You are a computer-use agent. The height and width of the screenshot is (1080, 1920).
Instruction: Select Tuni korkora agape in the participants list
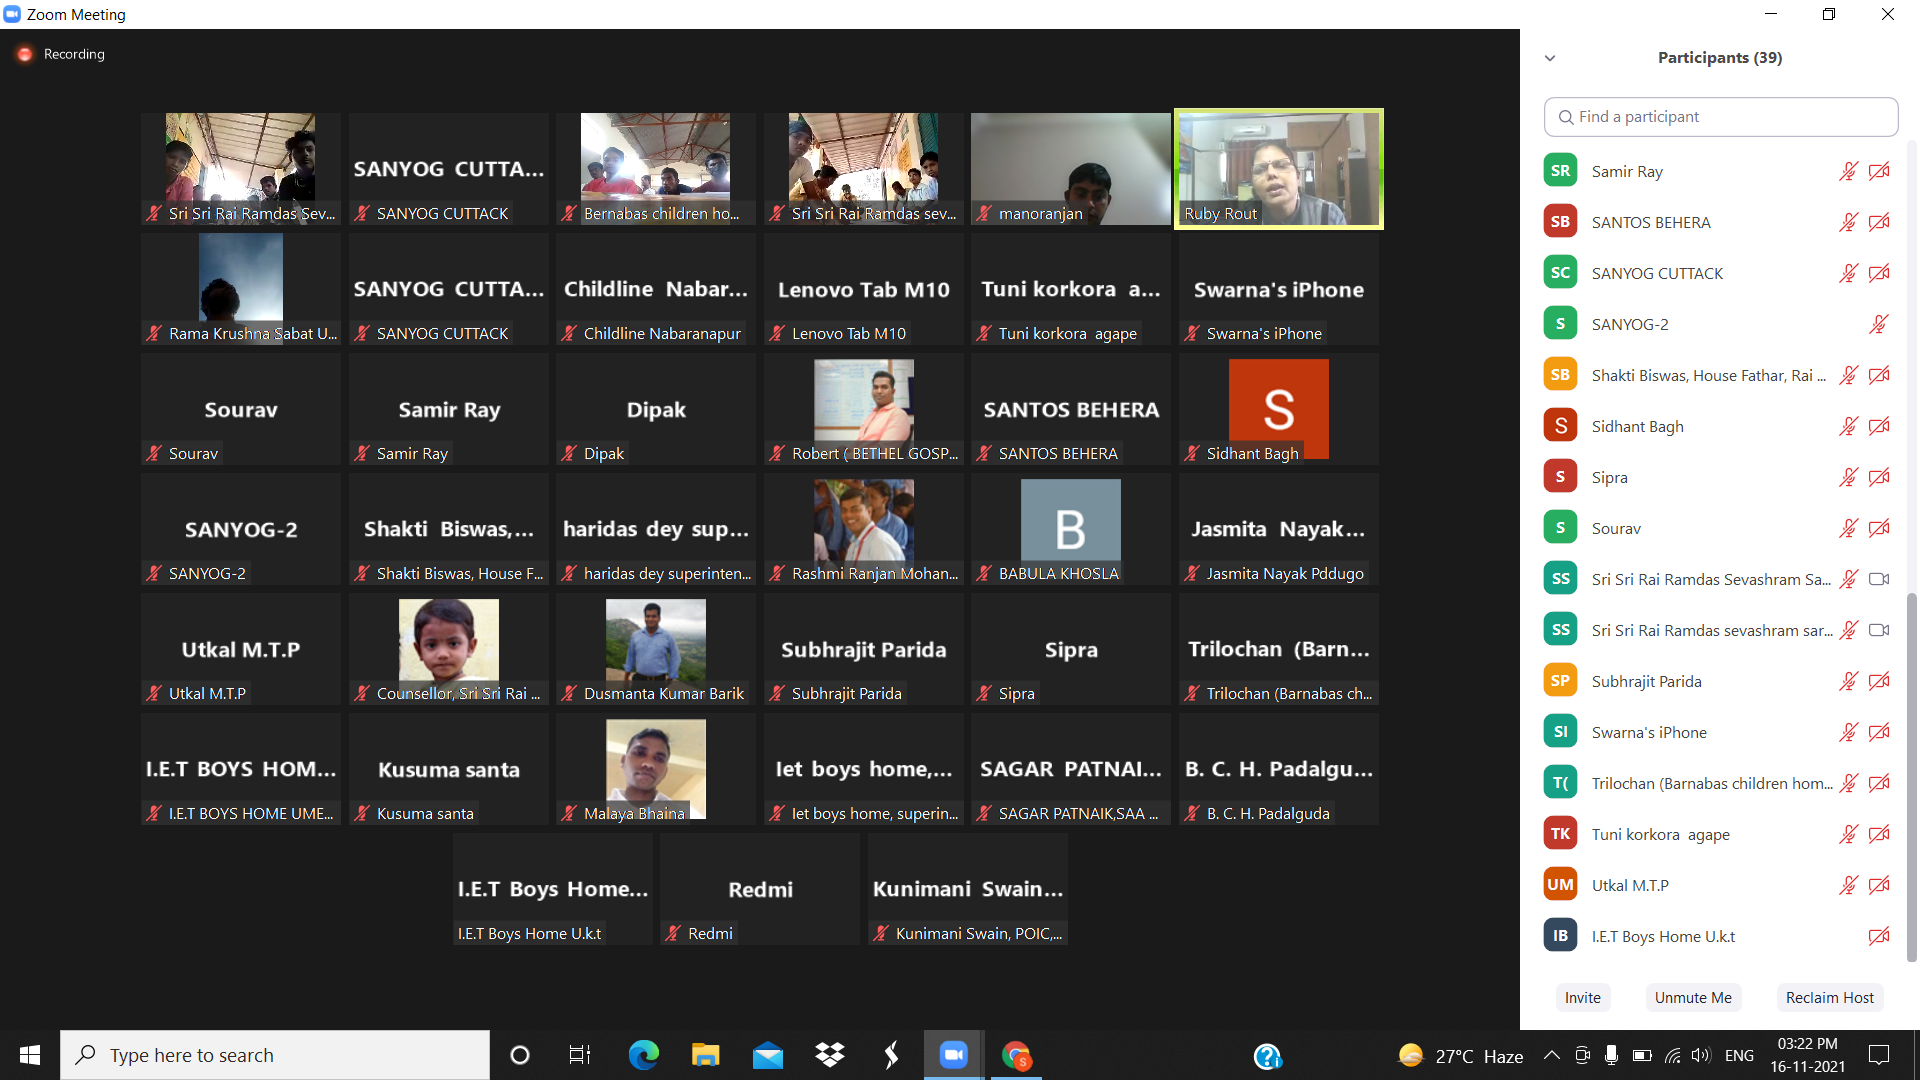[x=1660, y=834]
